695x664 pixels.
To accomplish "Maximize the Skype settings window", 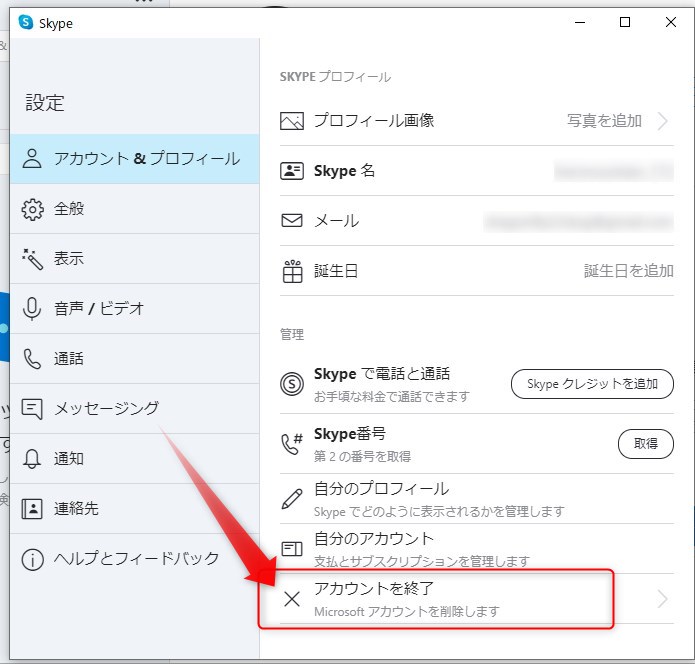I will [x=625, y=22].
